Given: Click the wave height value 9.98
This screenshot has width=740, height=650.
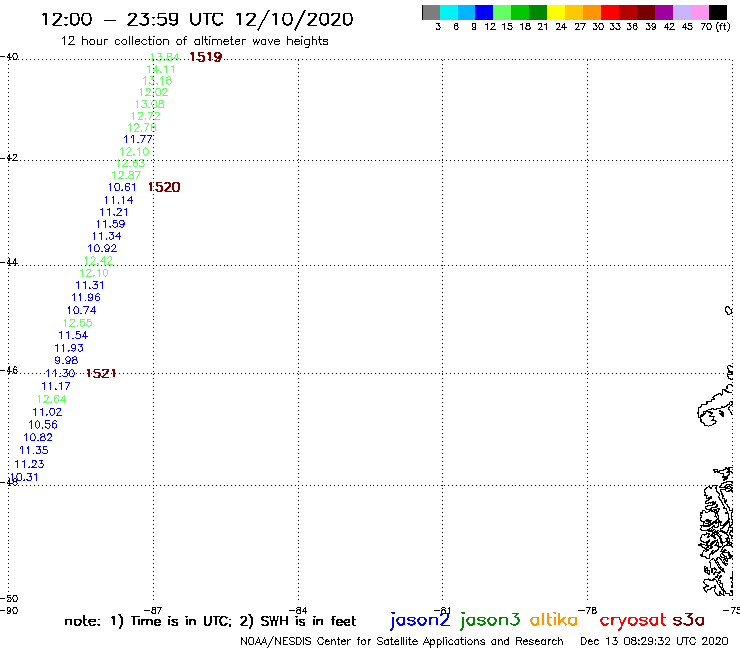Looking at the screenshot, I should pyautogui.click(x=67, y=361).
